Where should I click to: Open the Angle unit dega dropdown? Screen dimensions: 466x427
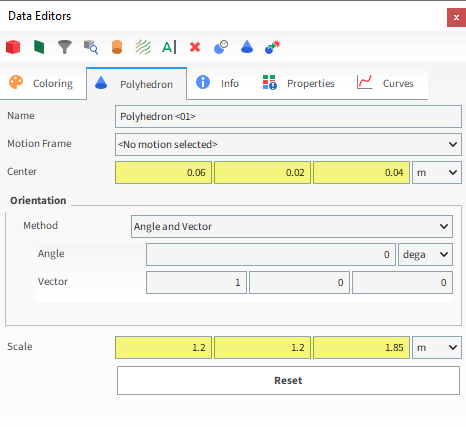click(x=425, y=254)
